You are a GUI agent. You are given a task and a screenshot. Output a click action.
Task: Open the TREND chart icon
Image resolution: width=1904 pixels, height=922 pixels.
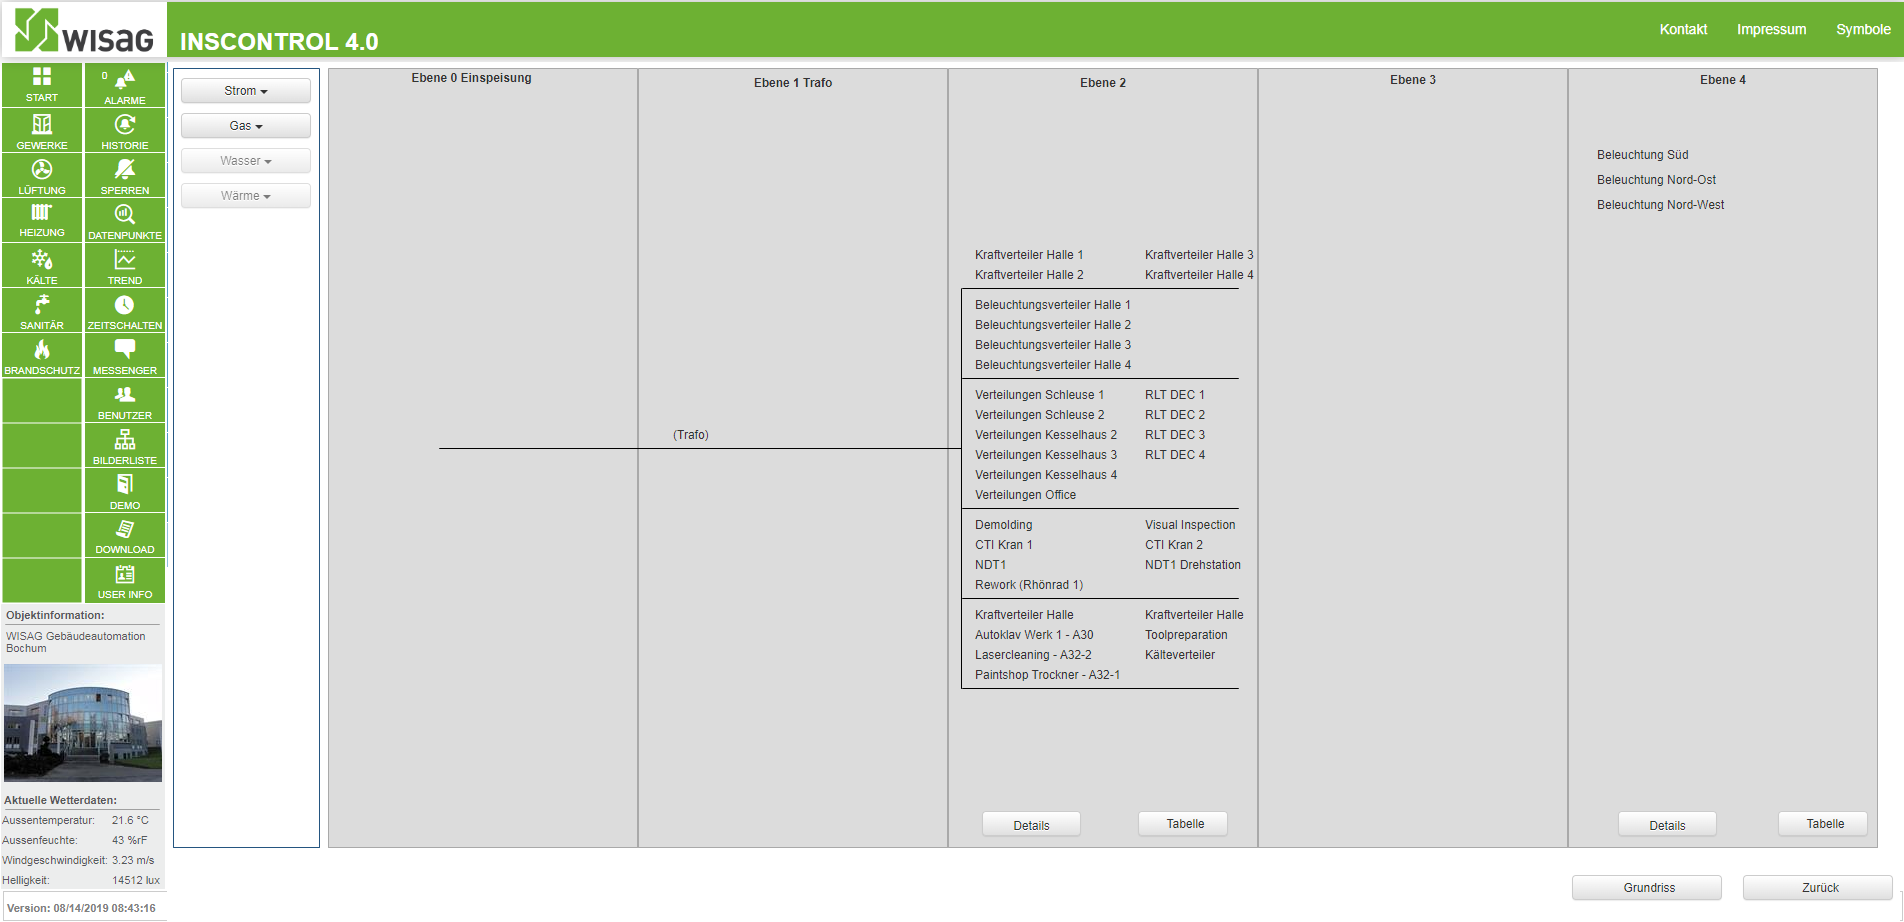tap(125, 259)
